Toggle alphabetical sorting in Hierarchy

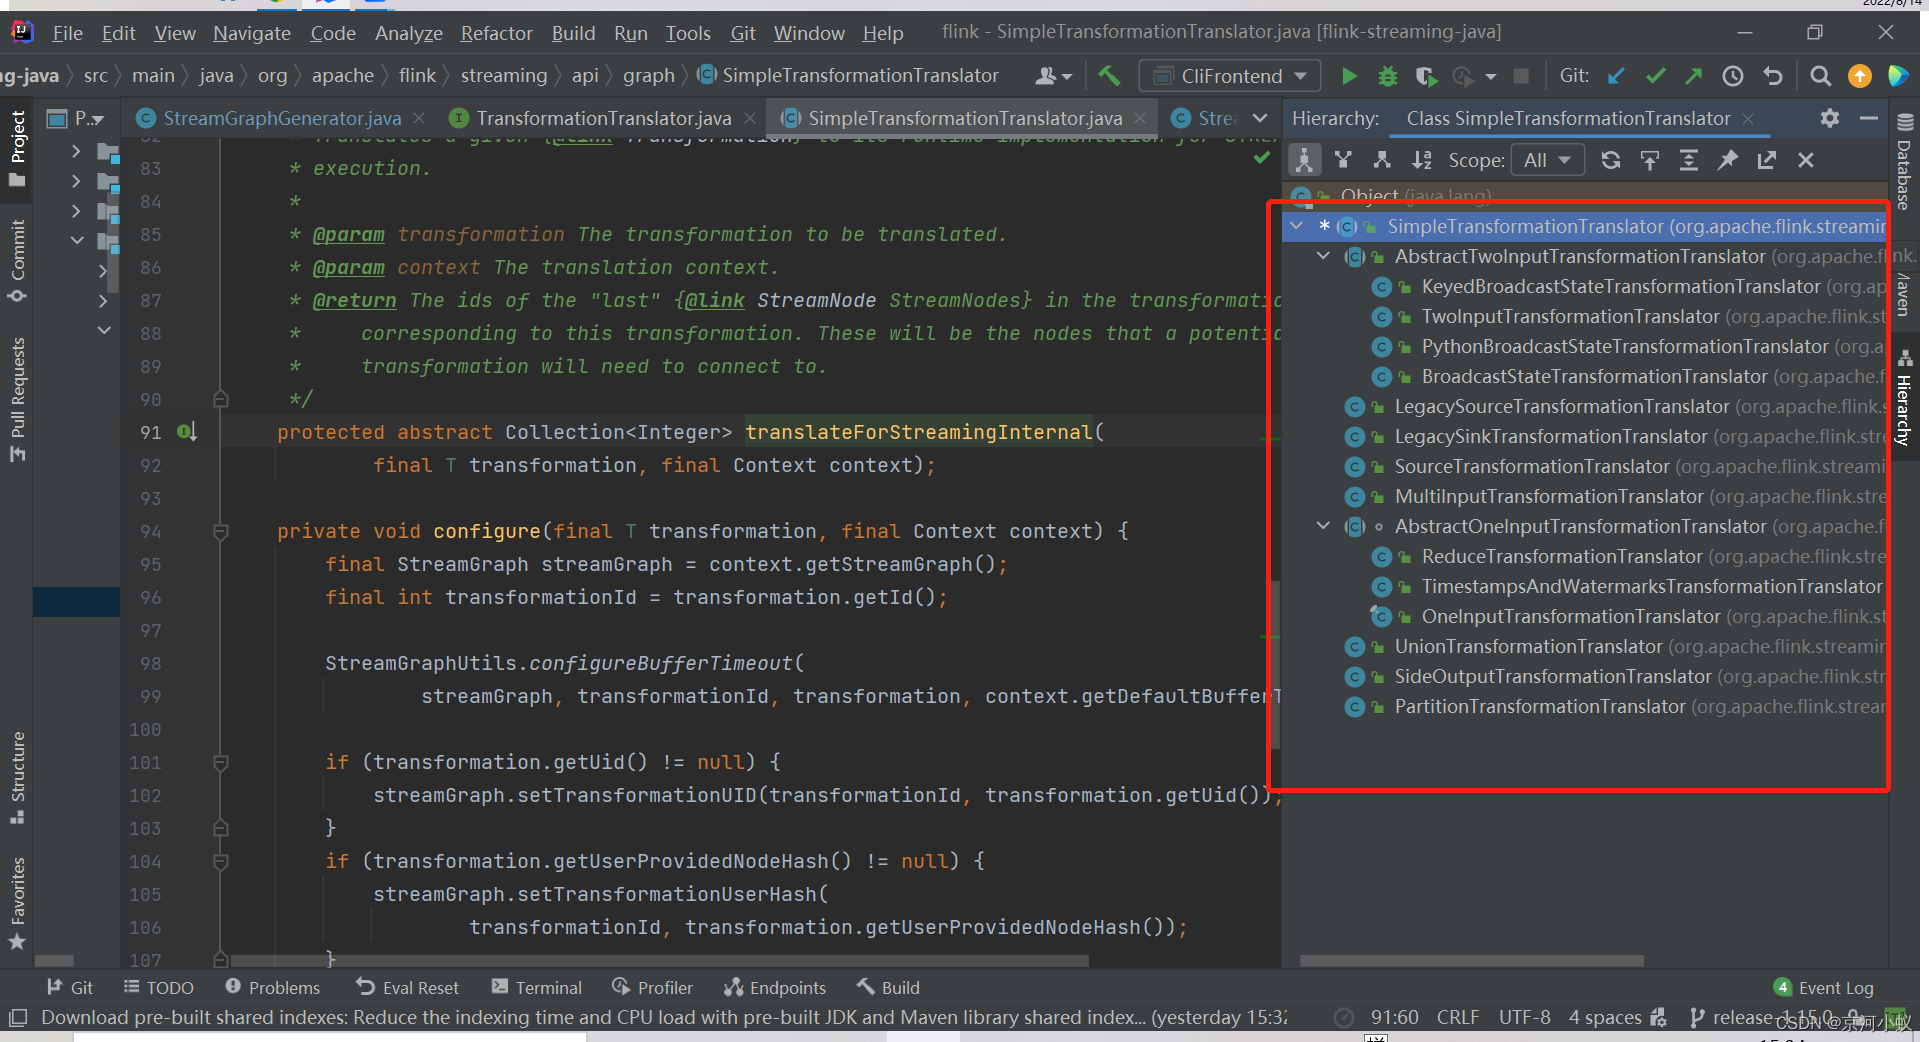coord(1421,160)
